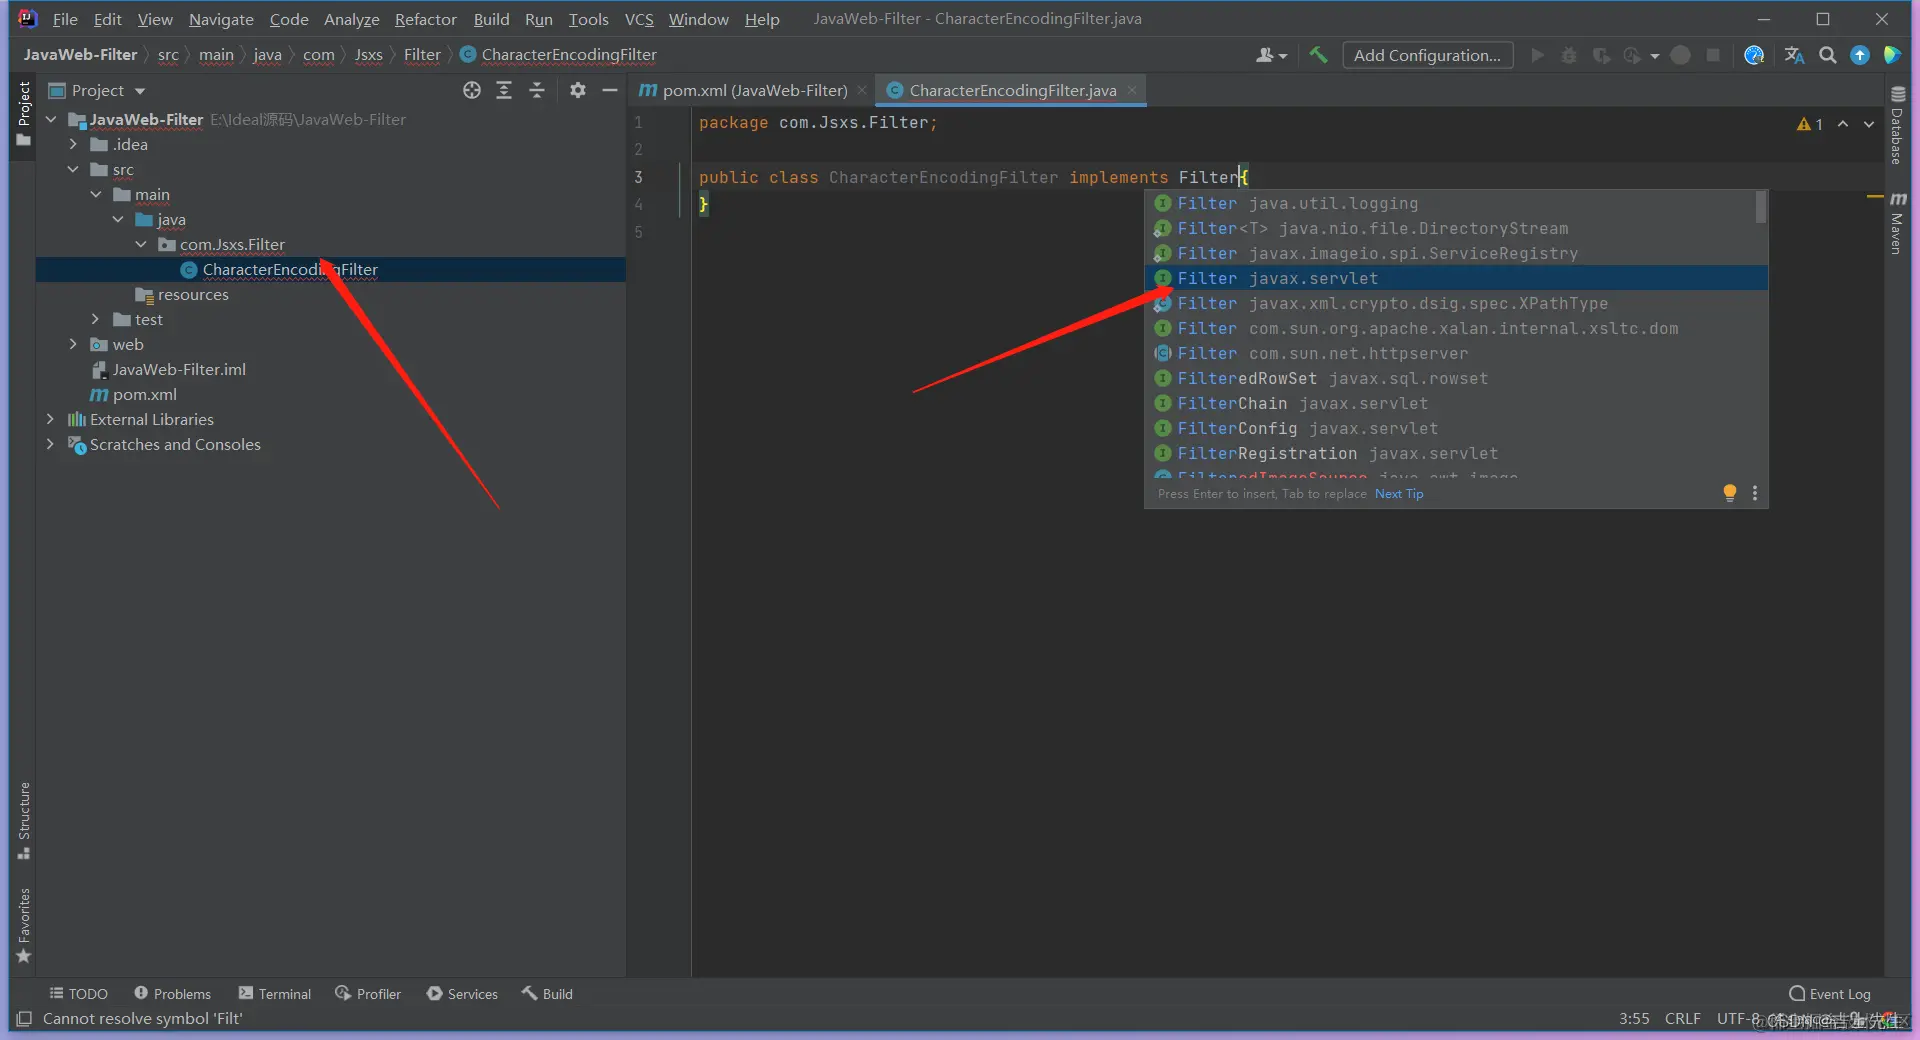Open the Database tool window

(x=1897, y=124)
